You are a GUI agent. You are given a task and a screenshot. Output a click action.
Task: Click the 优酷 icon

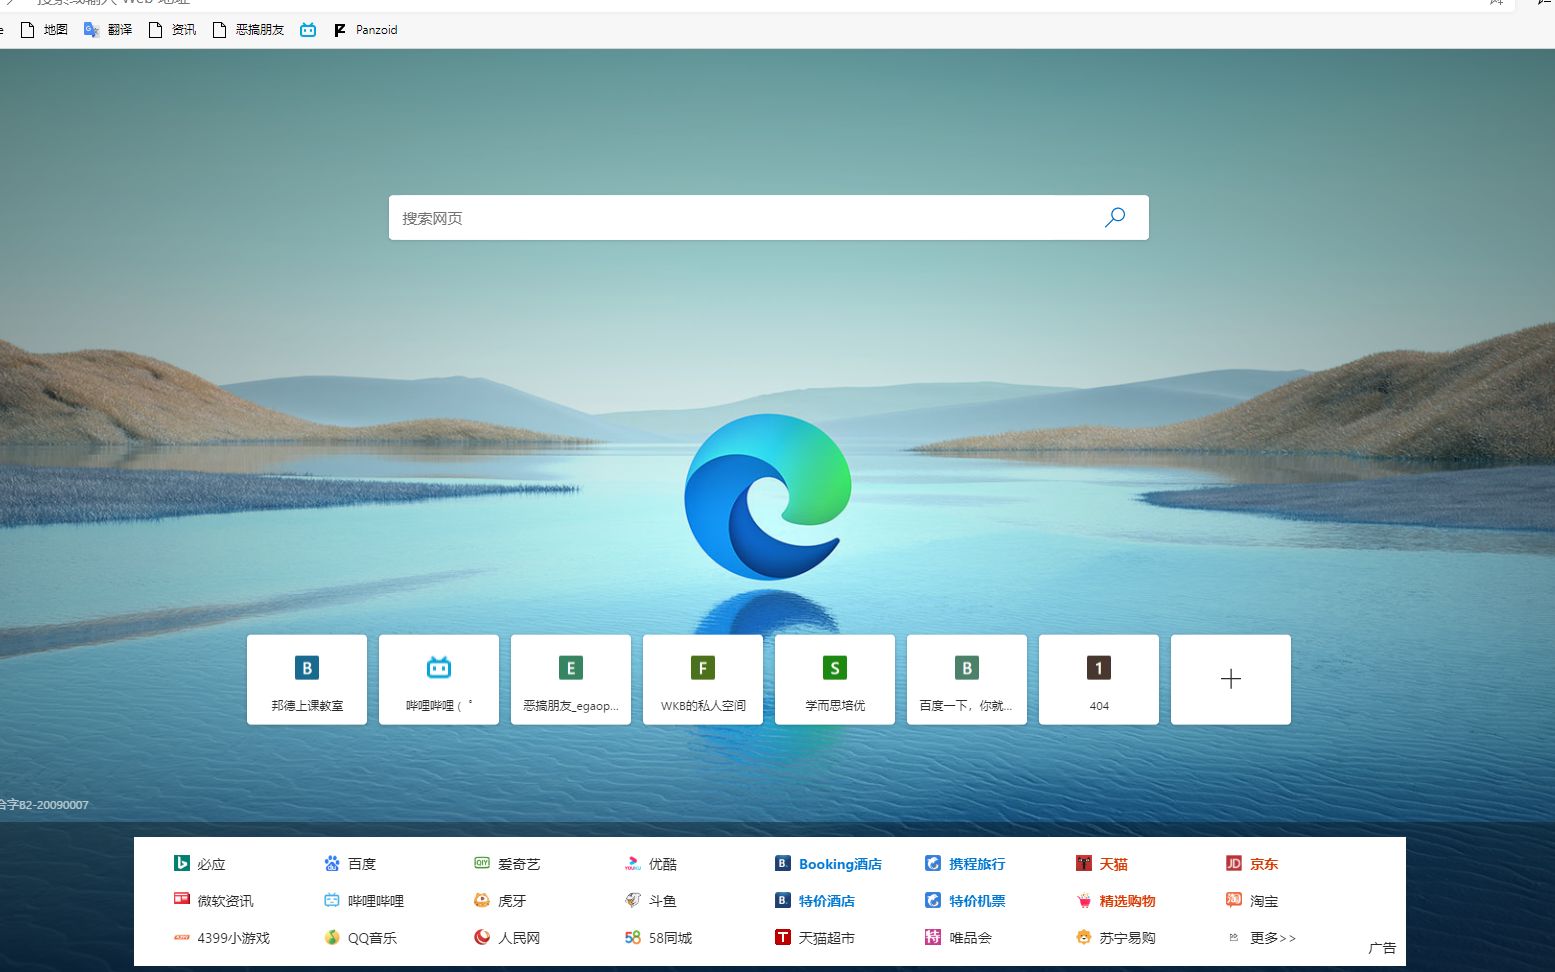click(632, 863)
